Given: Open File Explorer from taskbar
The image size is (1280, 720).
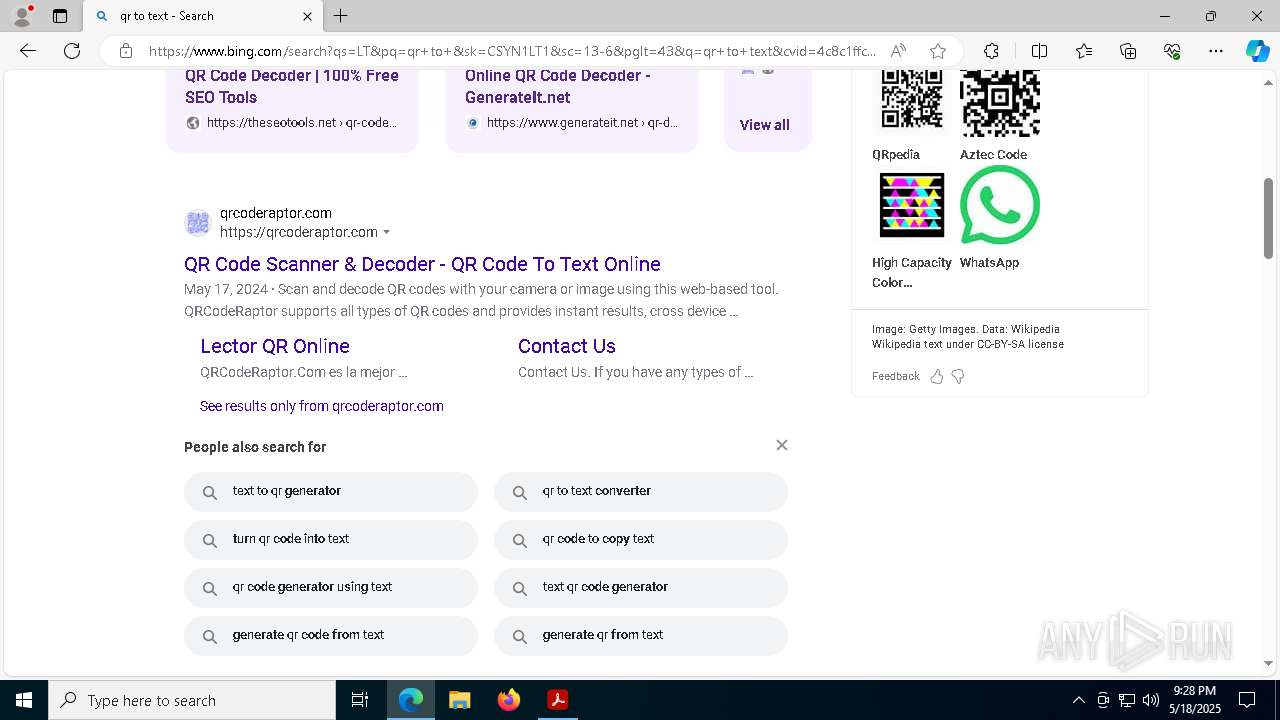Looking at the screenshot, I should coord(459,700).
